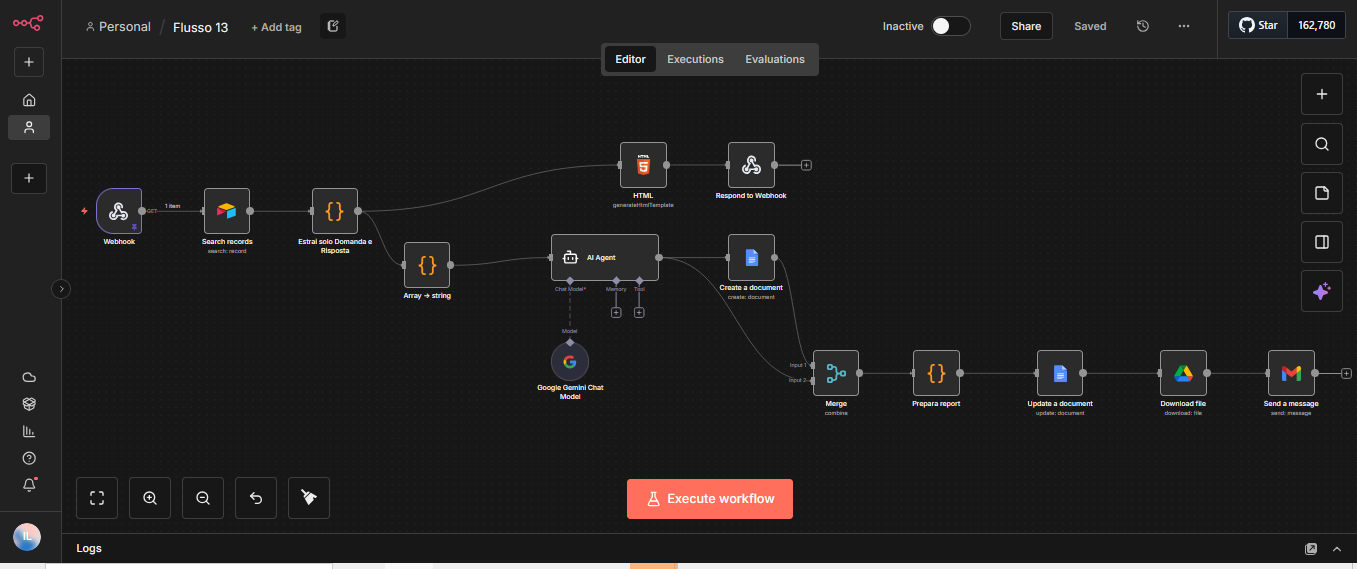The image size is (1357, 569).
Task: Click the lightning trigger icon beside Webhook
Action: [x=84, y=211]
